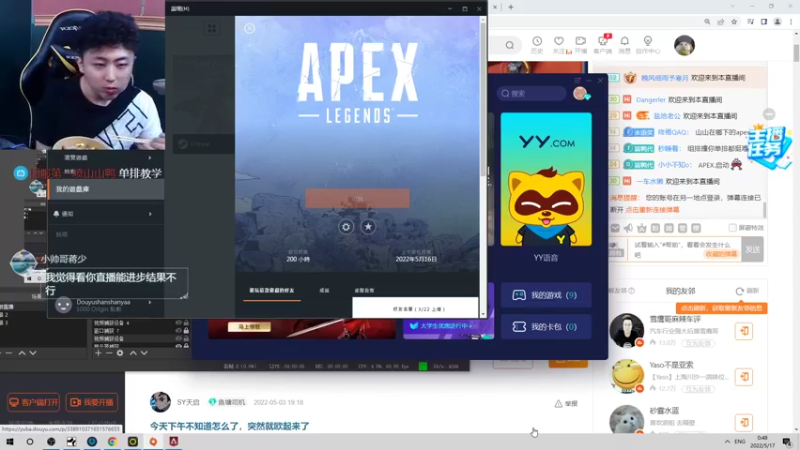This screenshot has height=450, width=800.
Task: Open the Douyu user avatar menu
Action: point(684,45)
